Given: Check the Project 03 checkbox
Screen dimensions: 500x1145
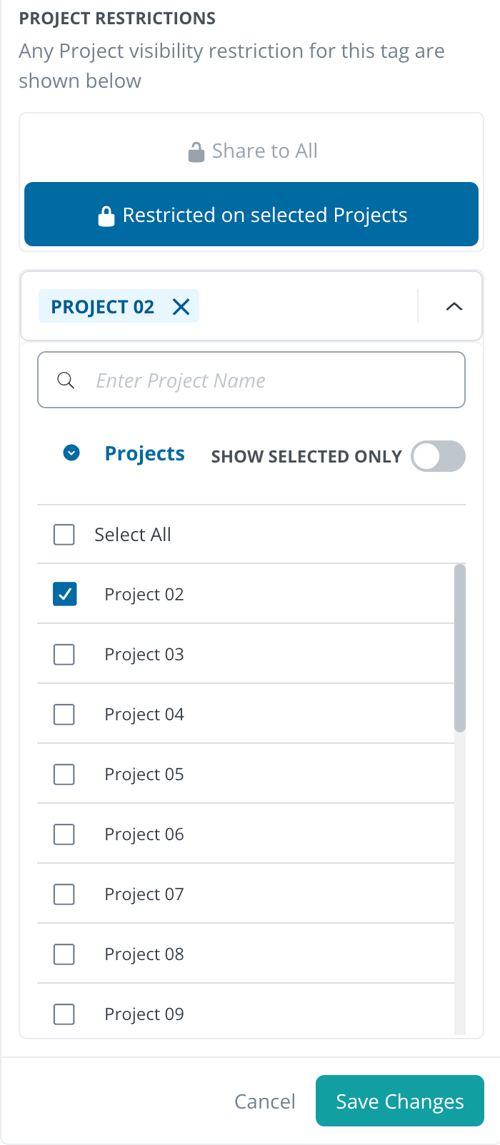Looking at the screenshot, I should pos(64,654).
